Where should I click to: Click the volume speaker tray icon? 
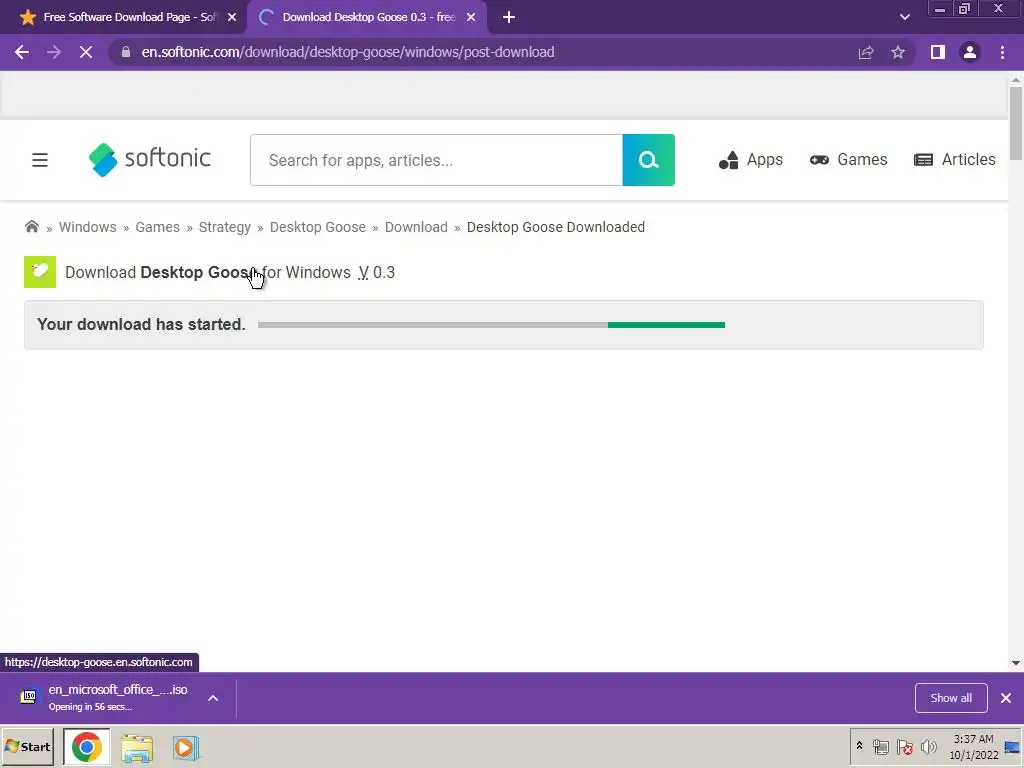click(928, 746)
